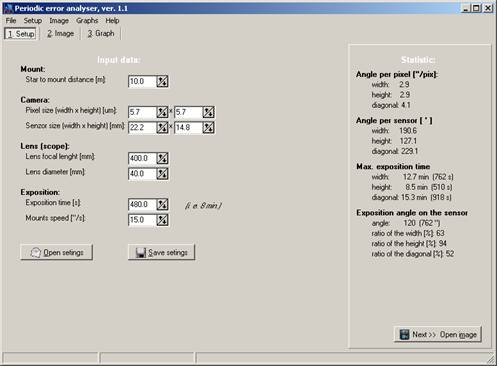Screen dimensions: 497x366
Task: Click the 'Camera:' section label
Action: (x=35, y=100)
